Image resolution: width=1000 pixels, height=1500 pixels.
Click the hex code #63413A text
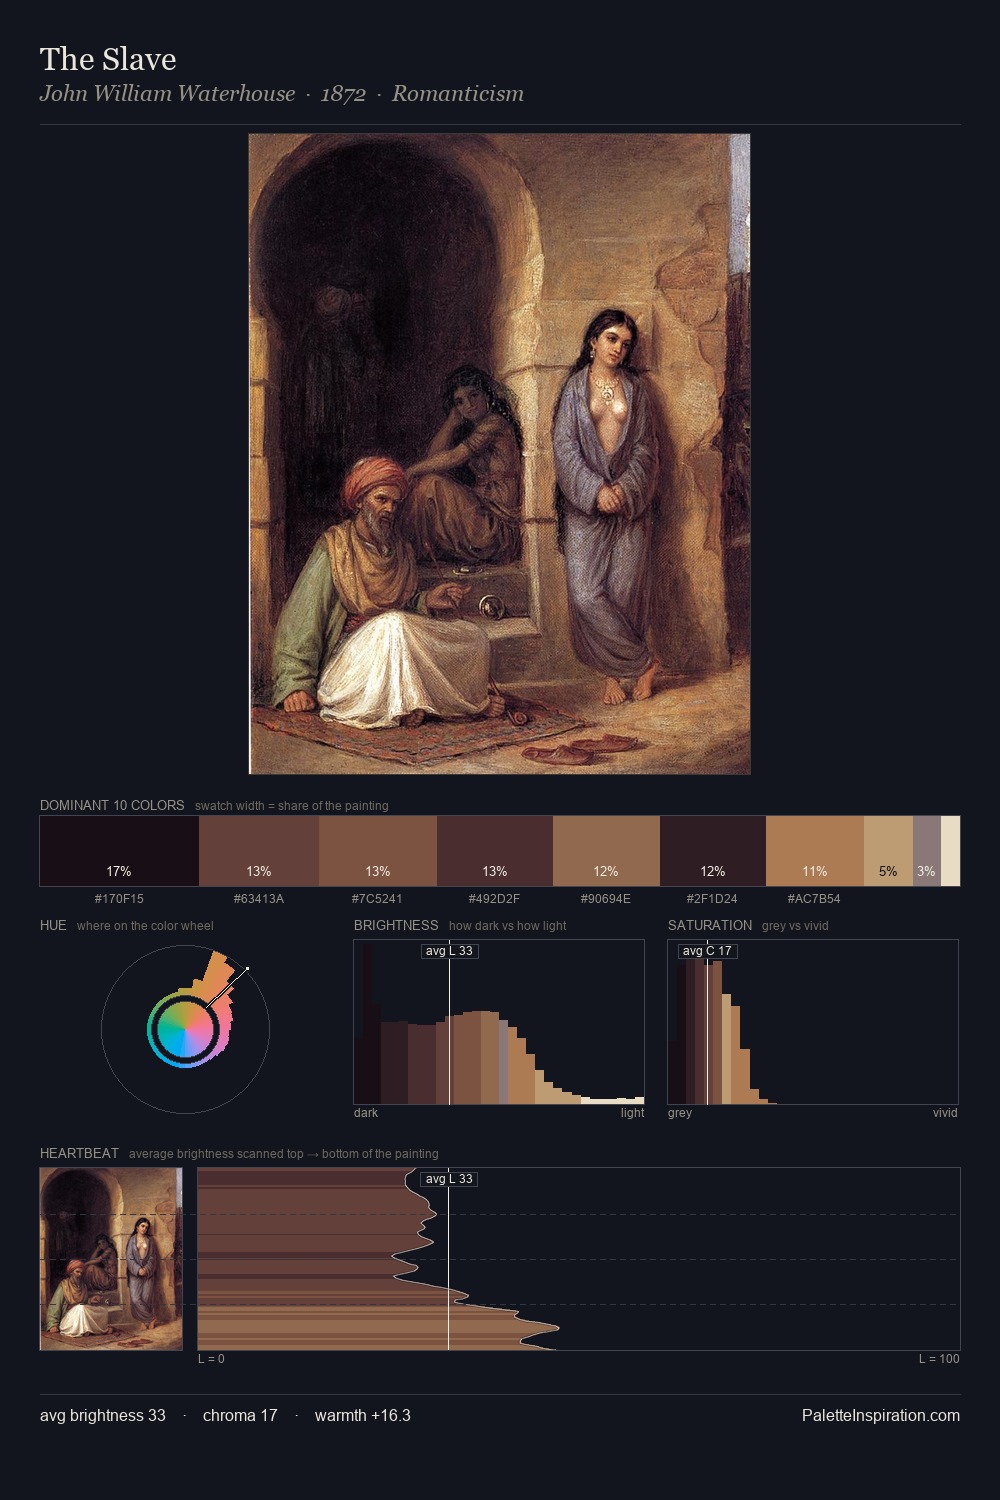point(259,899)
